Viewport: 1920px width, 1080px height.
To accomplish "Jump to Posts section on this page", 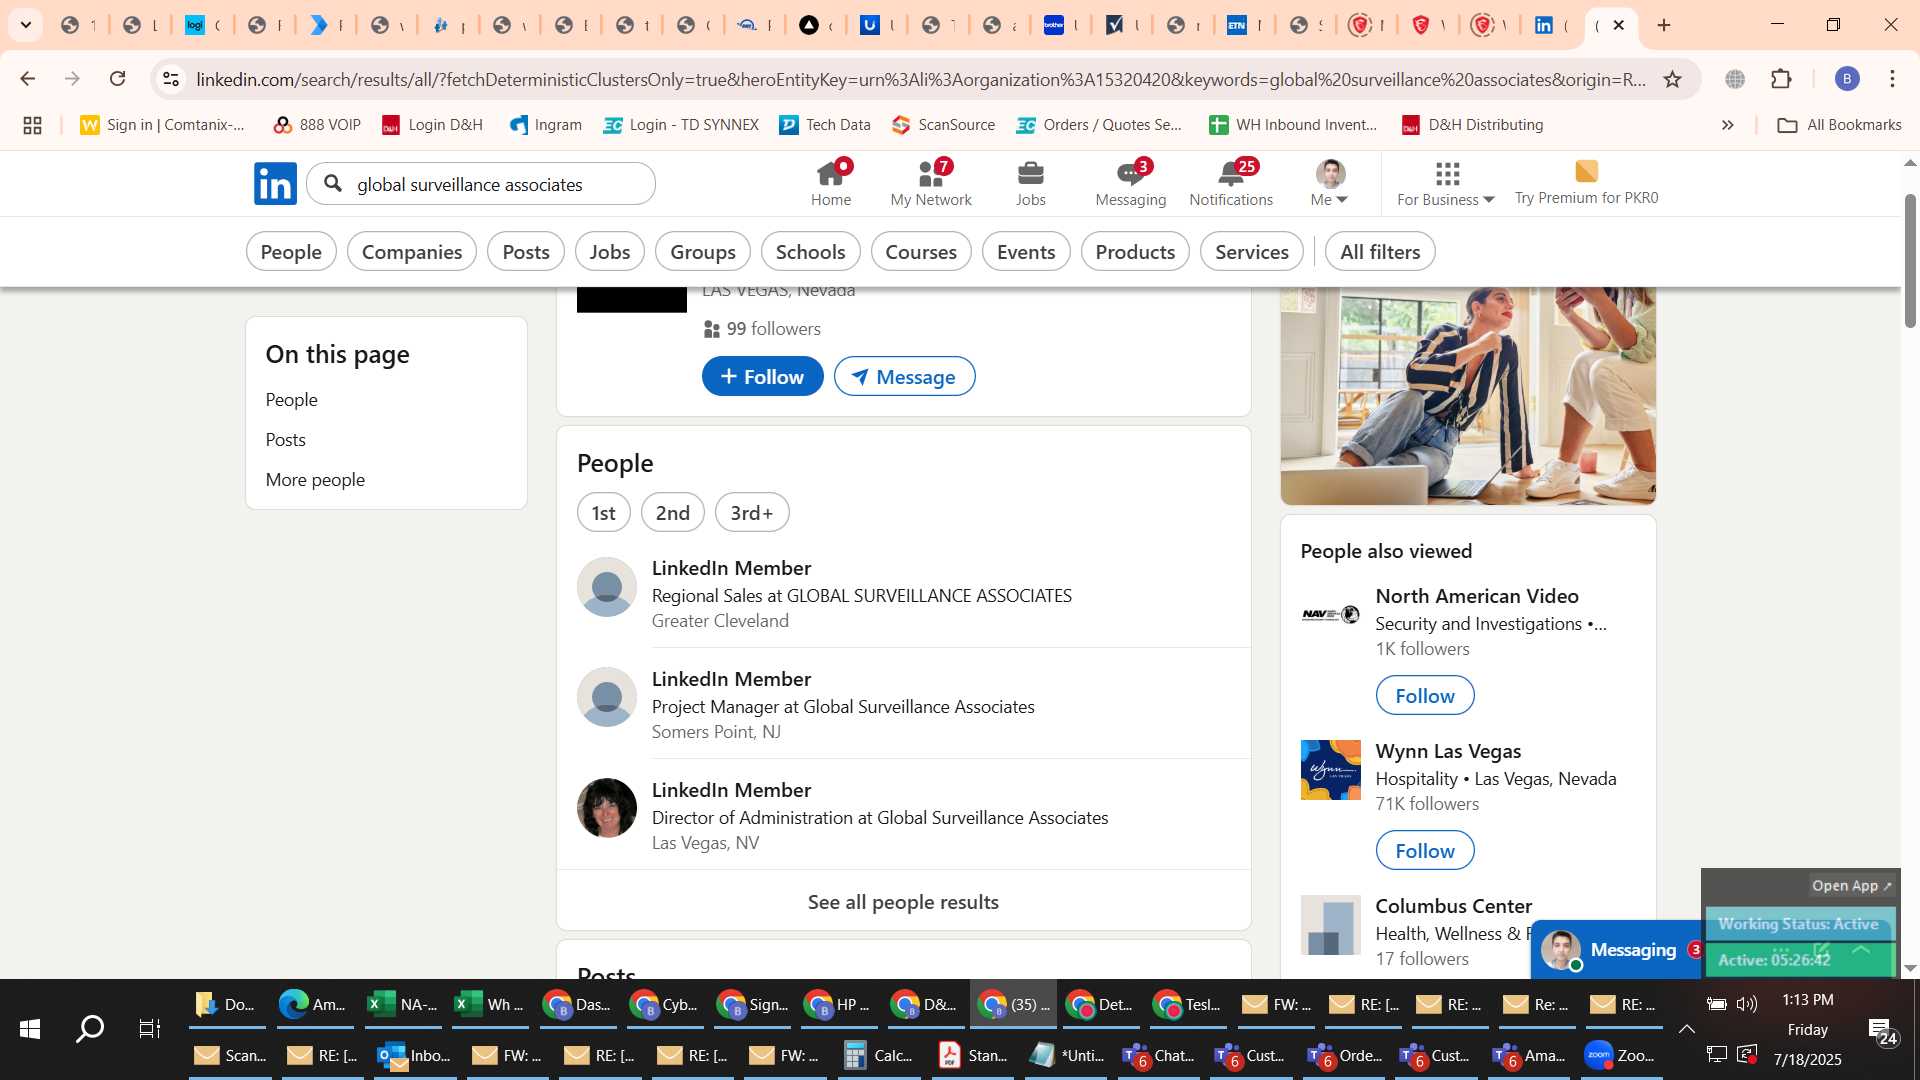I will [x=285, y=440].
